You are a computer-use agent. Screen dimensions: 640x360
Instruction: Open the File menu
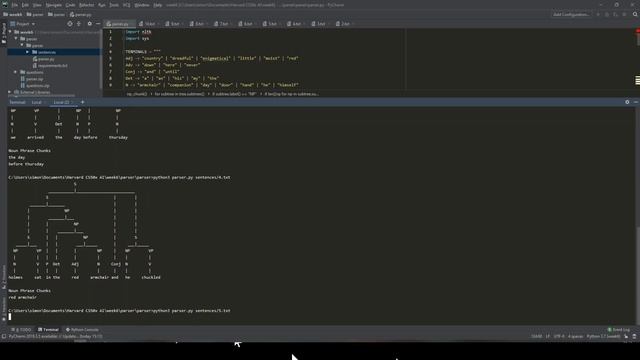pyautogui.click(x=15, y=5)
